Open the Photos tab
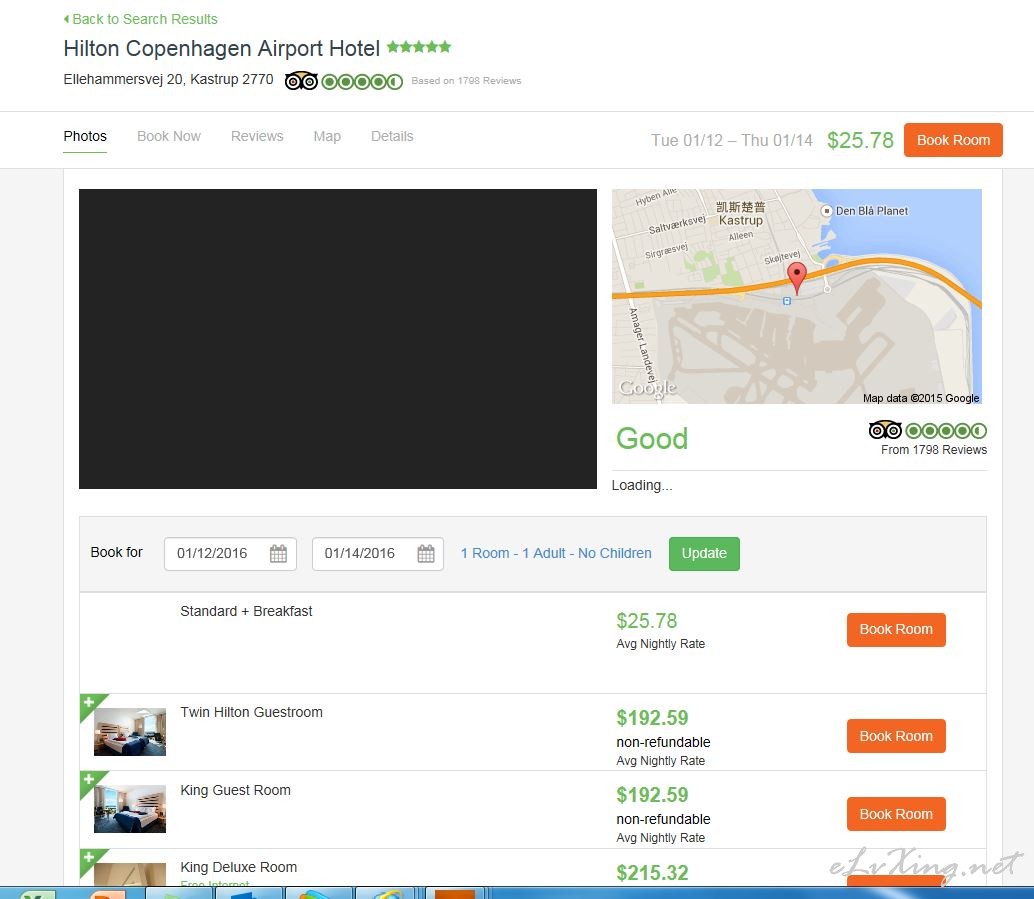 coord(85,137)
